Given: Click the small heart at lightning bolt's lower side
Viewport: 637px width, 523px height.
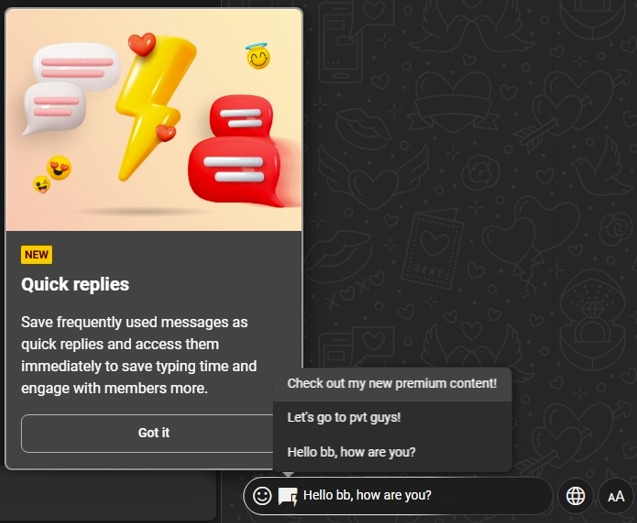Looking at the screenshot, I should pos(166,132).
